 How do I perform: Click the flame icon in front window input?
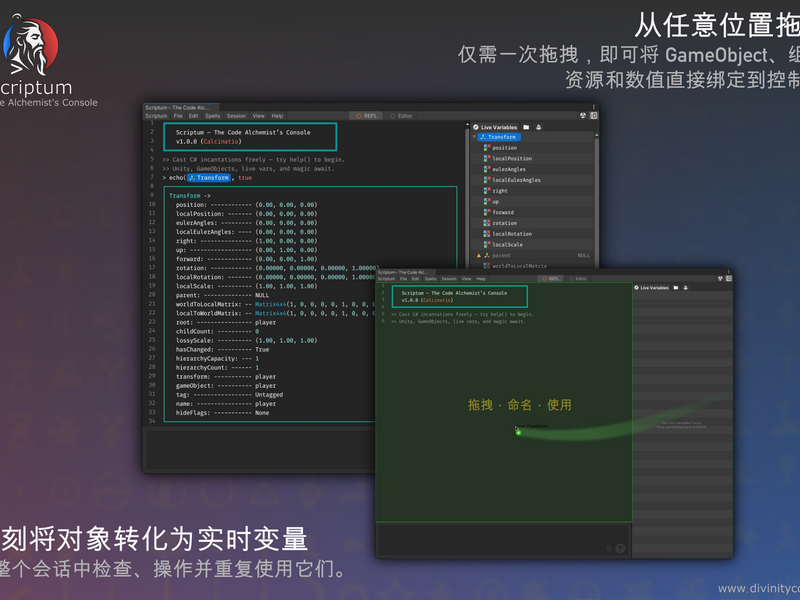[608, 548]
